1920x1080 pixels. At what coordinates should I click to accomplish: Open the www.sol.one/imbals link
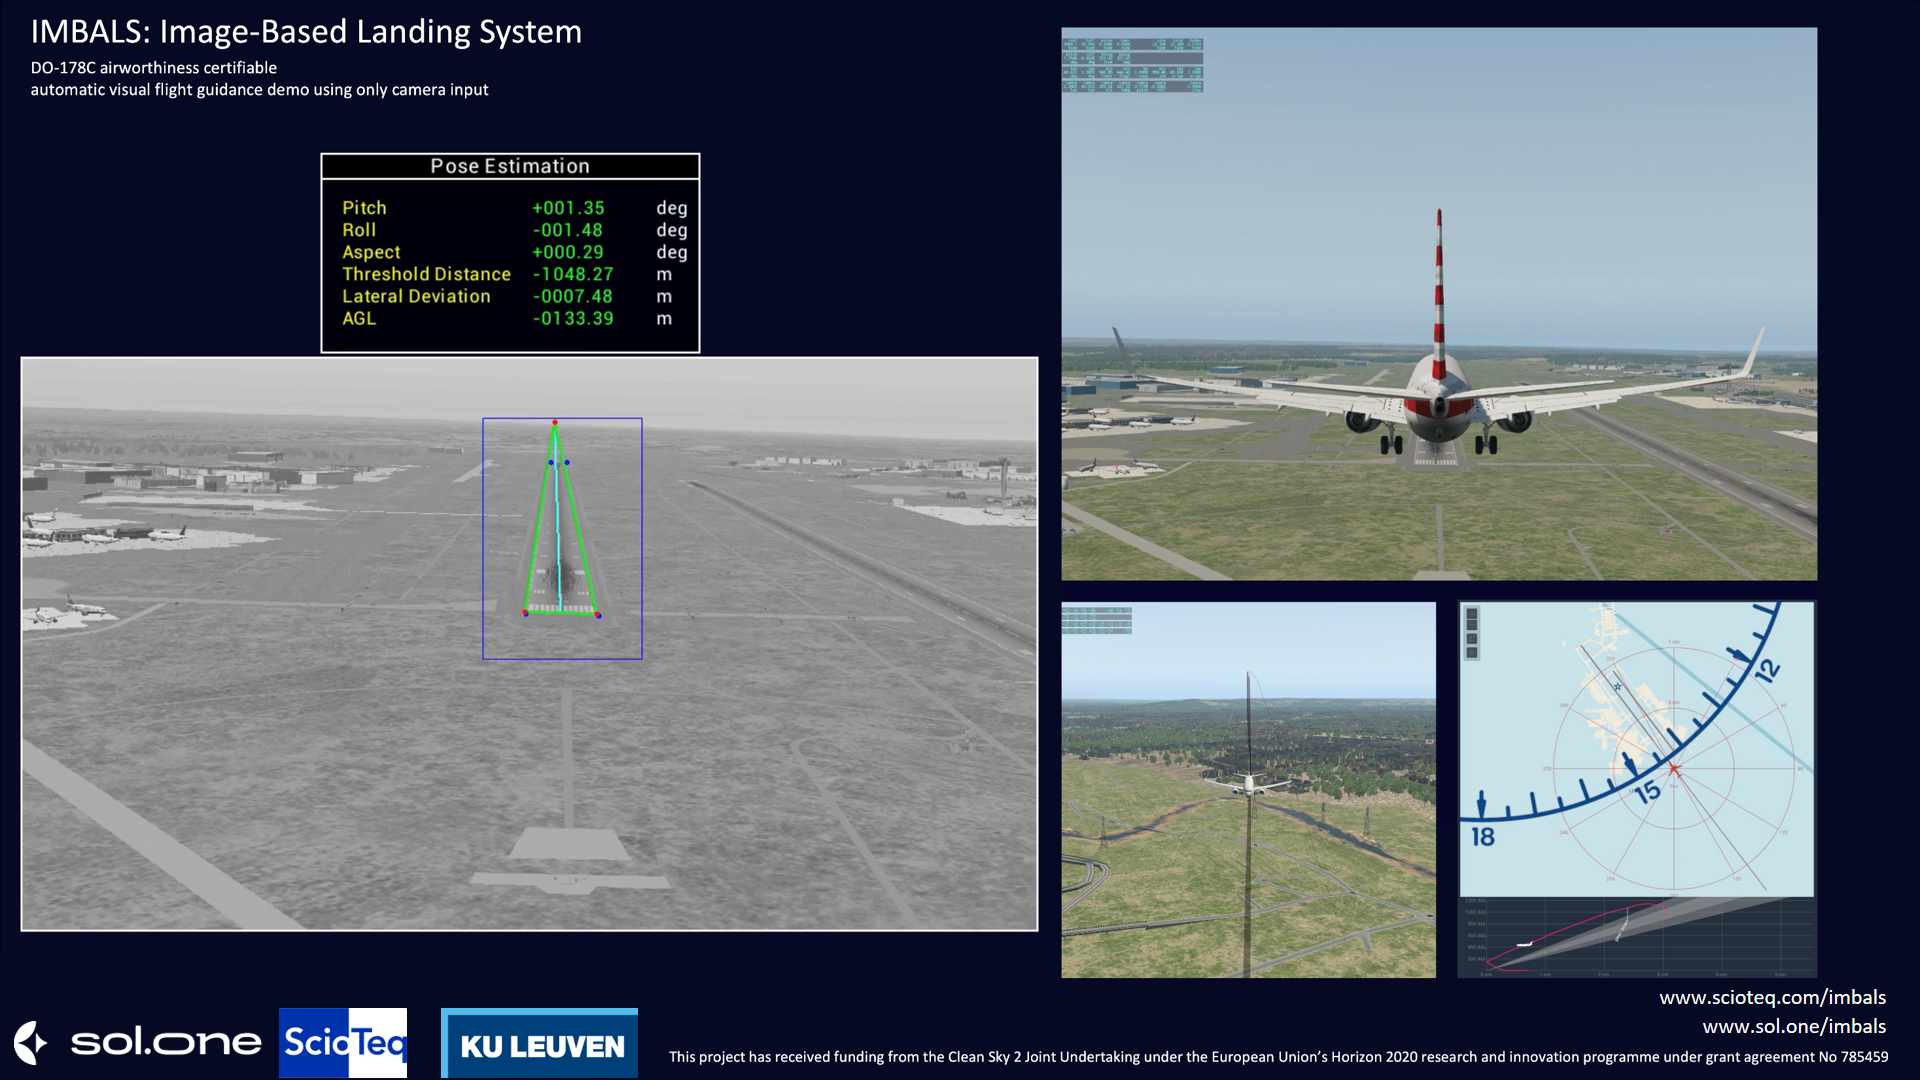tap(1794, 1026)
